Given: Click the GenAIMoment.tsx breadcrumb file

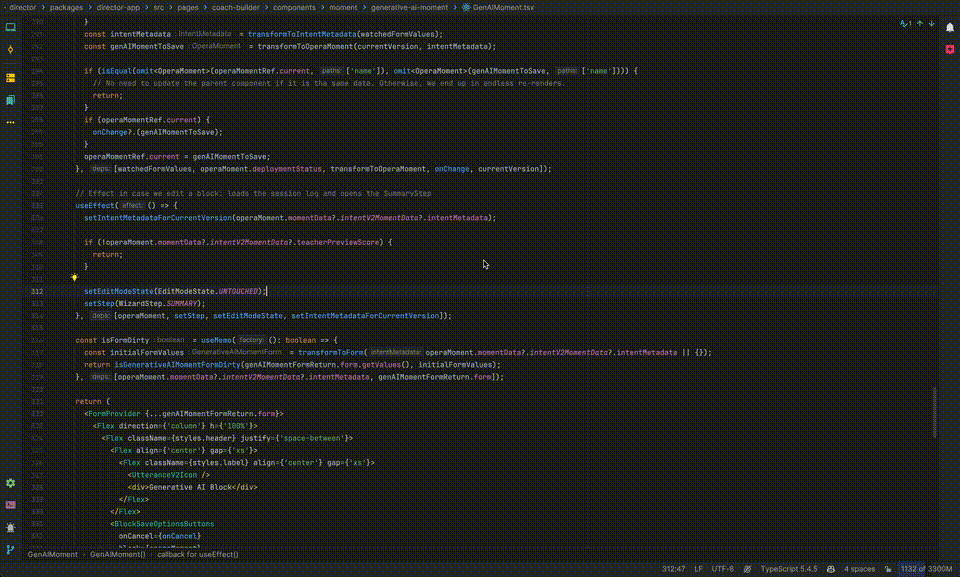Looking at the screenshot, I should [x=503, y=7].
